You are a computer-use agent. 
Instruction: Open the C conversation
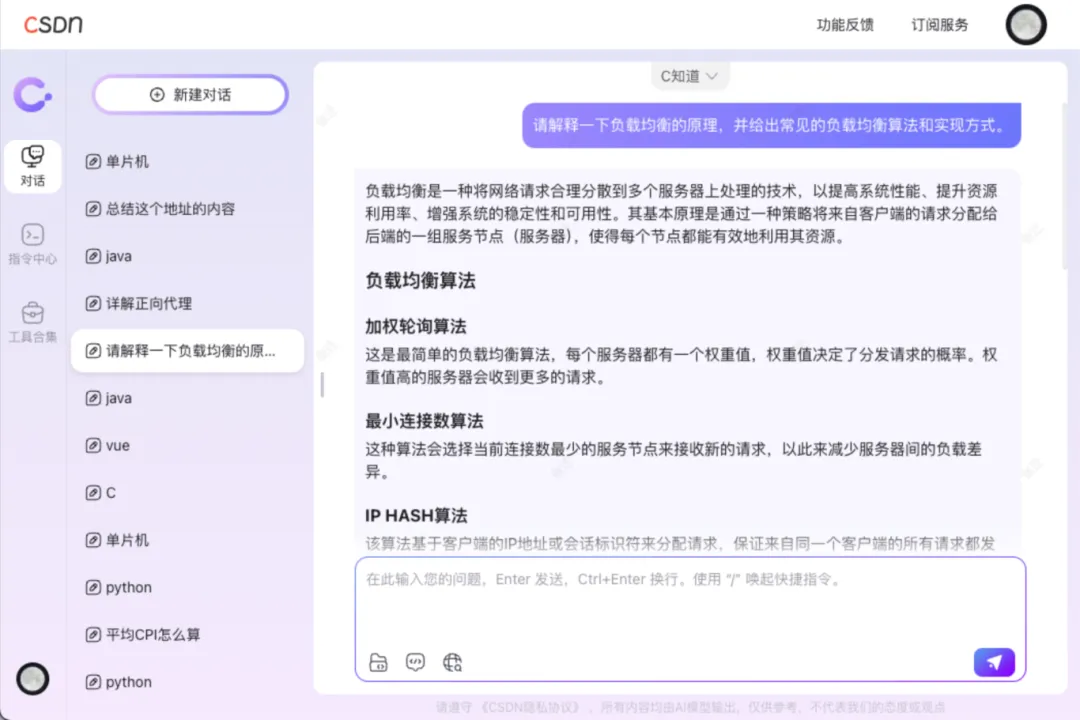pos(187,493)
